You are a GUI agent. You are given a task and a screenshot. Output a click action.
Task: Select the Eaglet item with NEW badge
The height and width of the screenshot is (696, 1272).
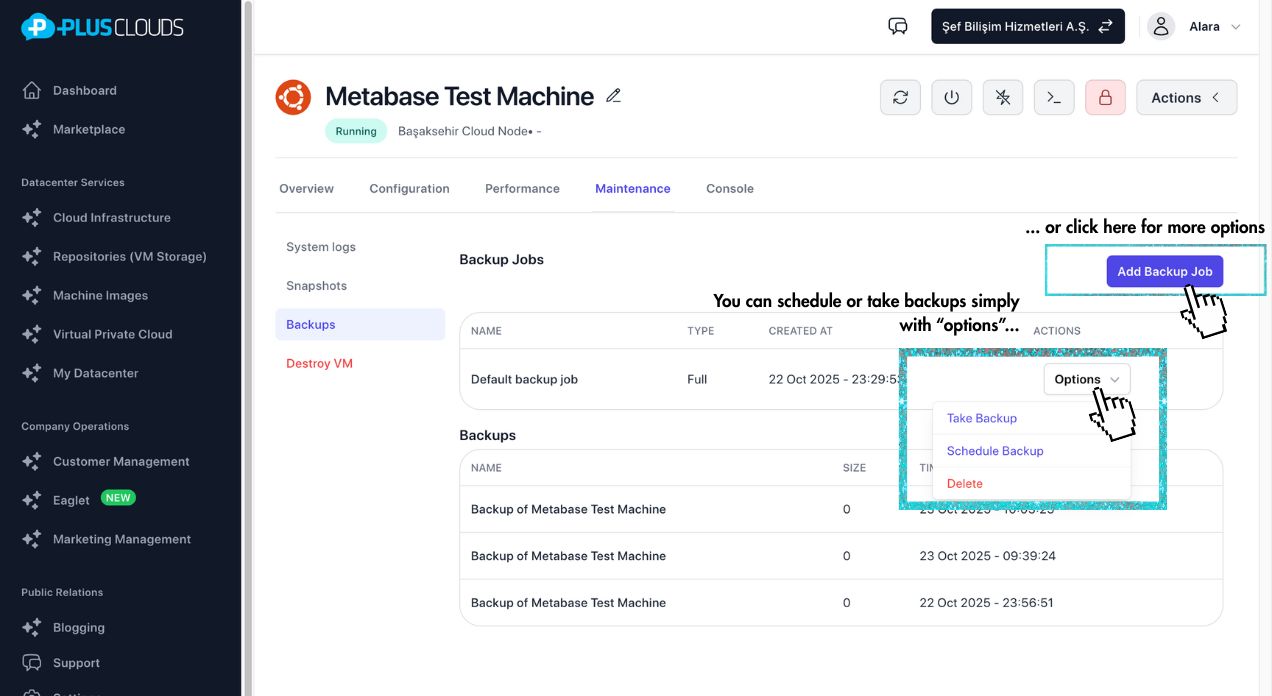click(x=70, y=499)
